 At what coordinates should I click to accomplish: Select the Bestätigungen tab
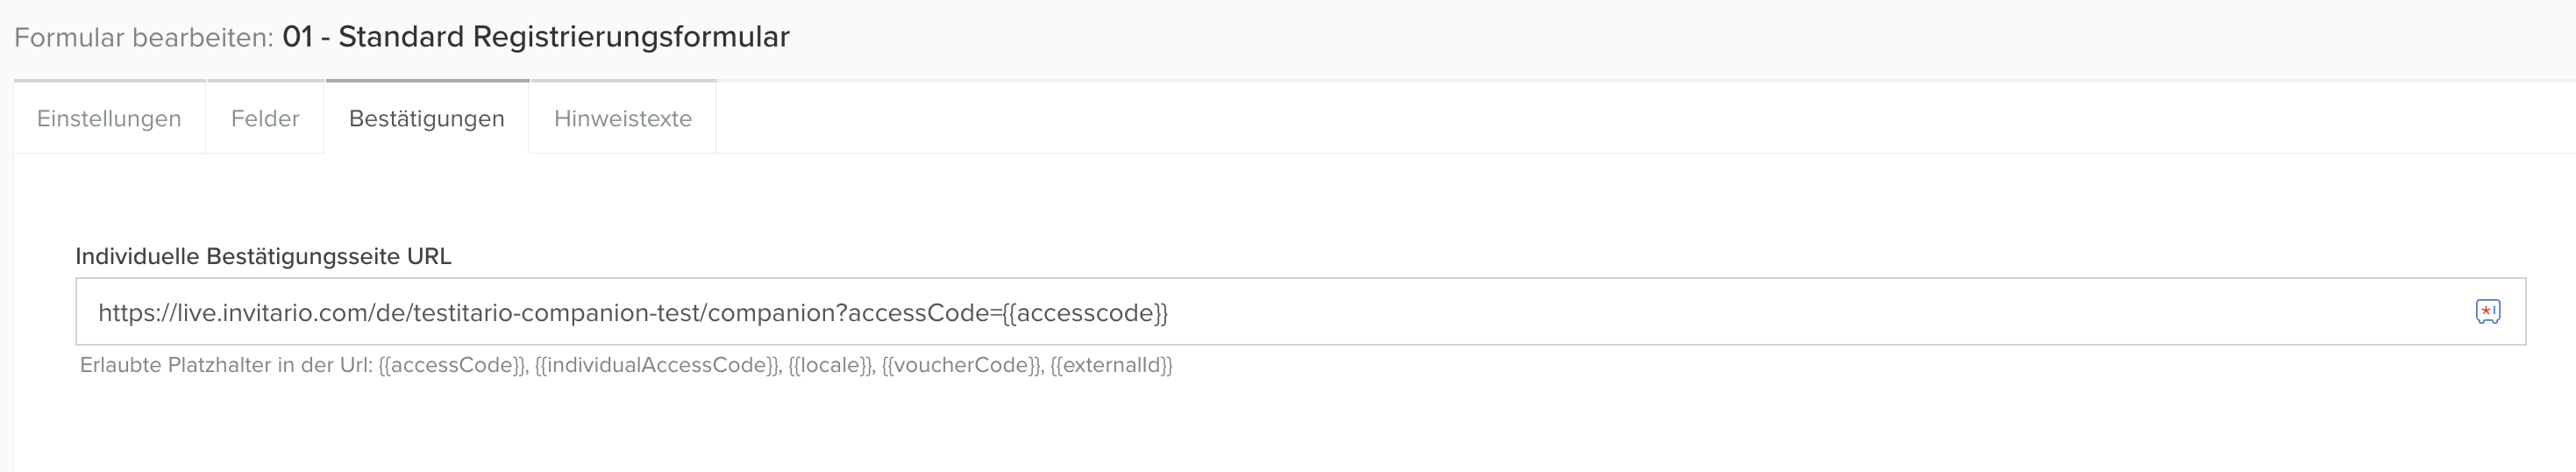point(426,119)
